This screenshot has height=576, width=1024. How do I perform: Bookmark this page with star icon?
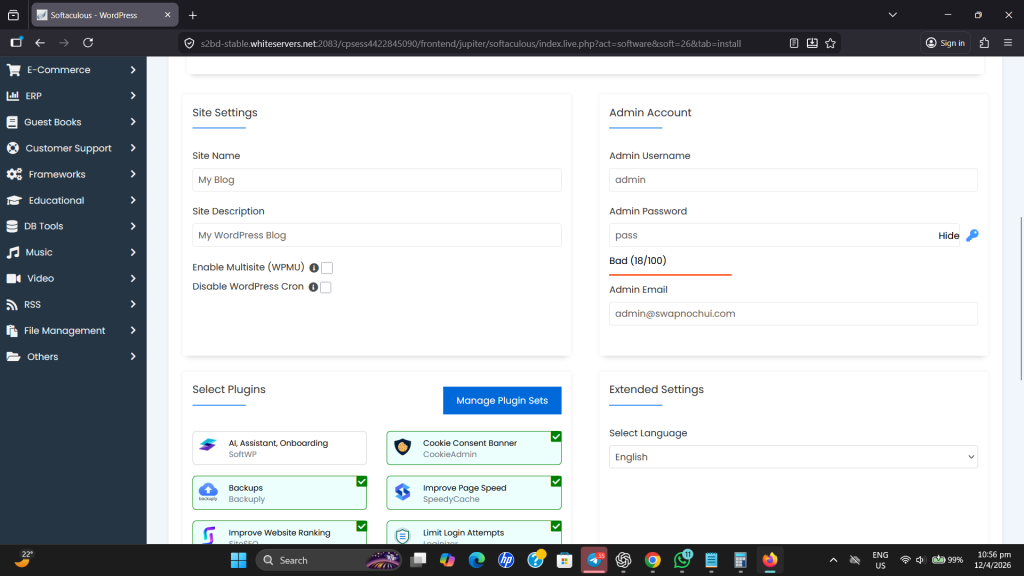coord(831,43)
